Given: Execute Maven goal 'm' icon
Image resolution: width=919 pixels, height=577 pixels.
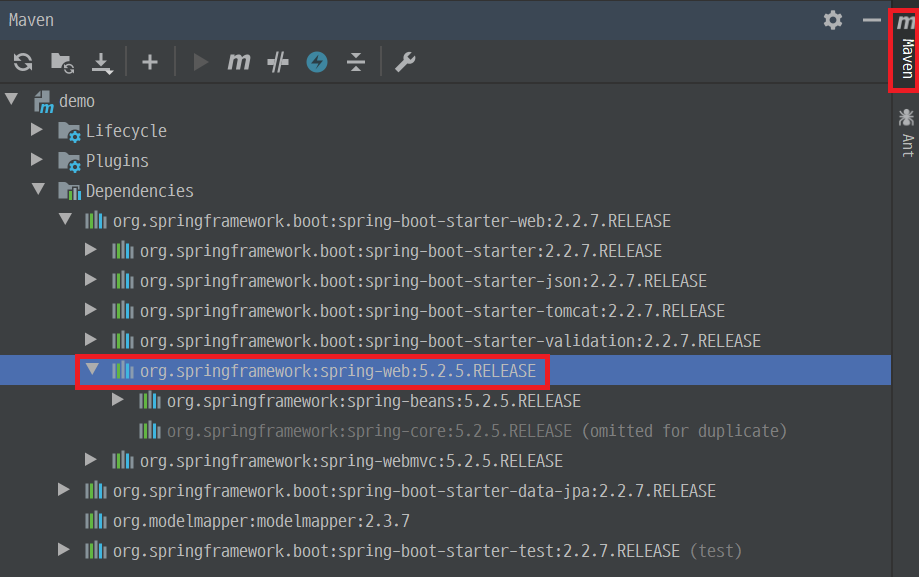Looking at the screenshot, I should (x=239, y=62).
